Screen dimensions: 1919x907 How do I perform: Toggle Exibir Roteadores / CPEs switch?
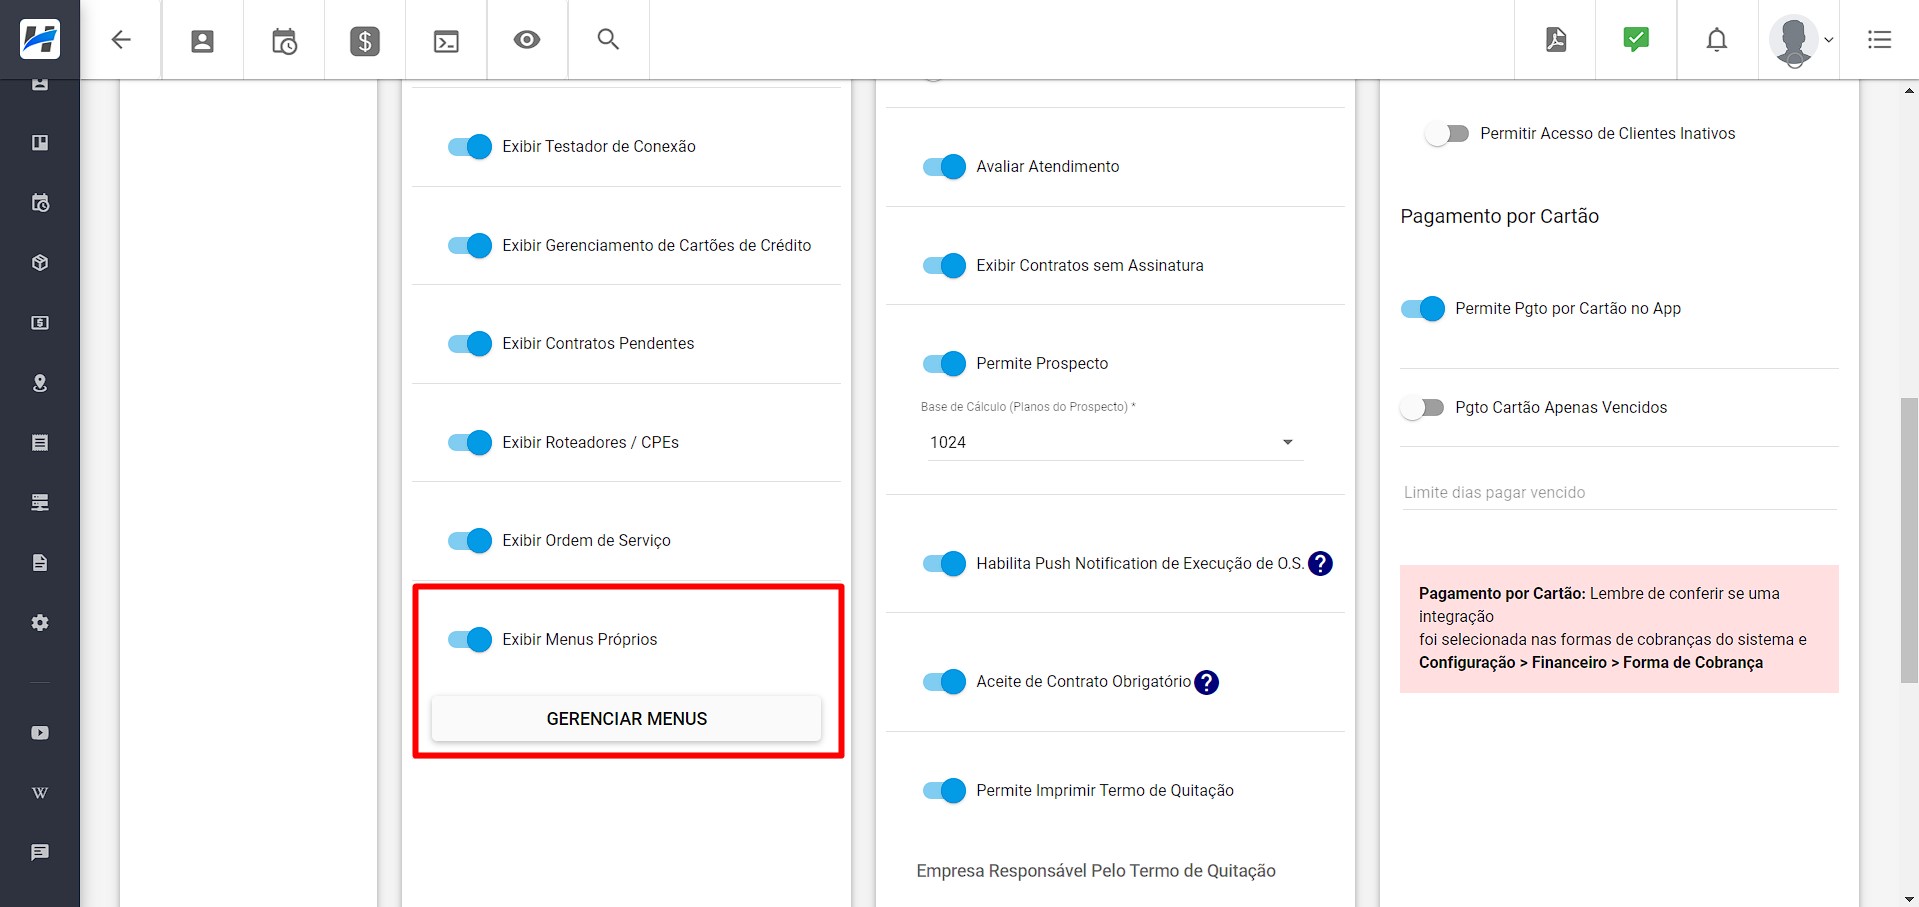[469, 443]
